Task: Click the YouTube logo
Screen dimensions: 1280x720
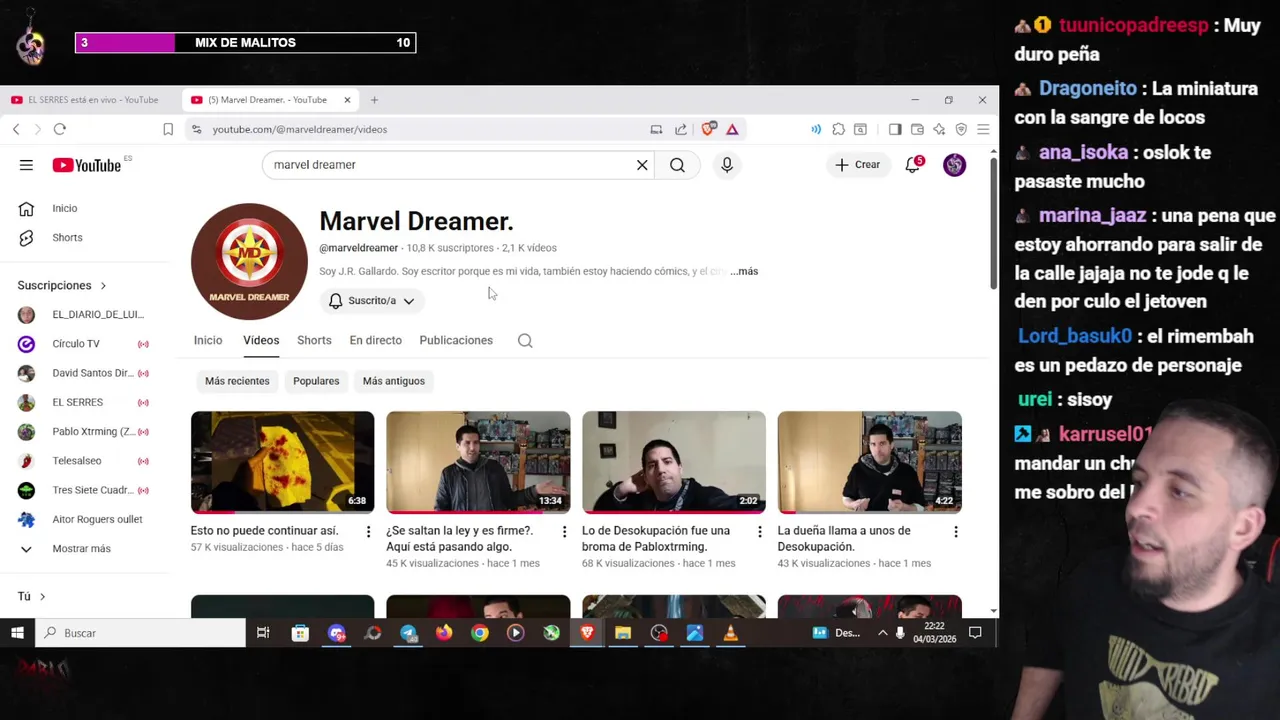Action: (86, 165)
